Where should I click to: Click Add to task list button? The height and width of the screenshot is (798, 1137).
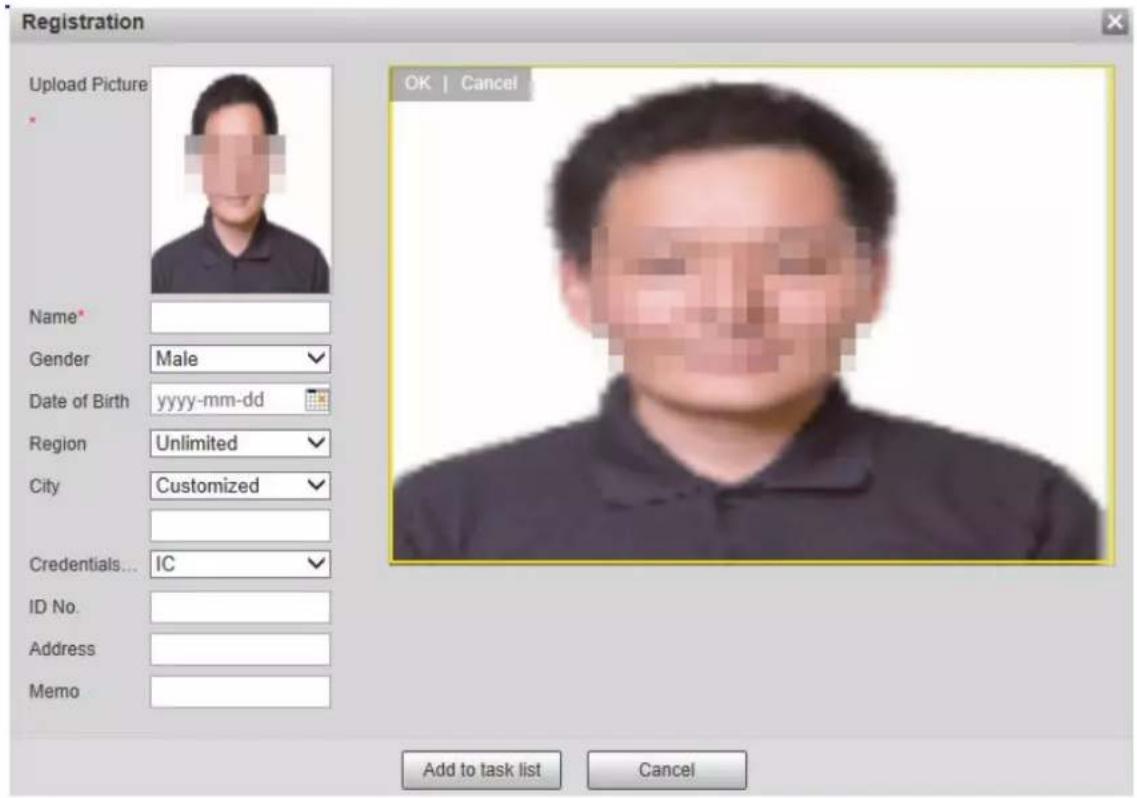[481, 770]
